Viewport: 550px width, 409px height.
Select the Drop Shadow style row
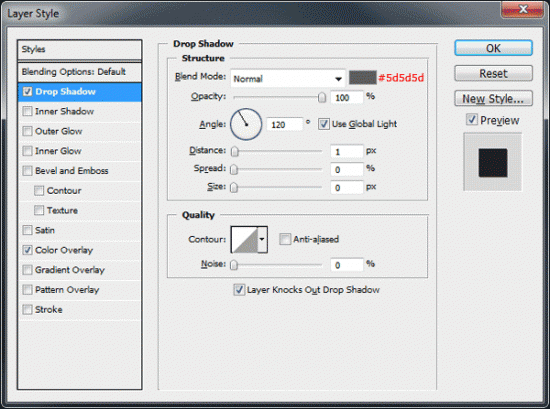point(80,92)
